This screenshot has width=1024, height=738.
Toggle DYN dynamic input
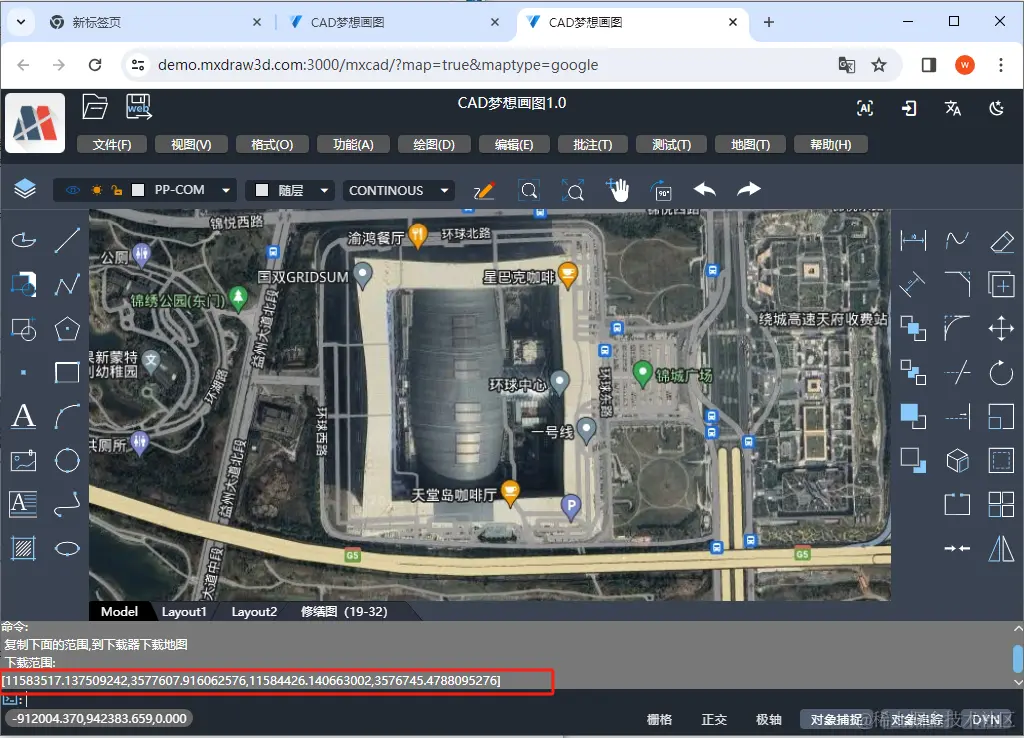(x=985, y=719)
